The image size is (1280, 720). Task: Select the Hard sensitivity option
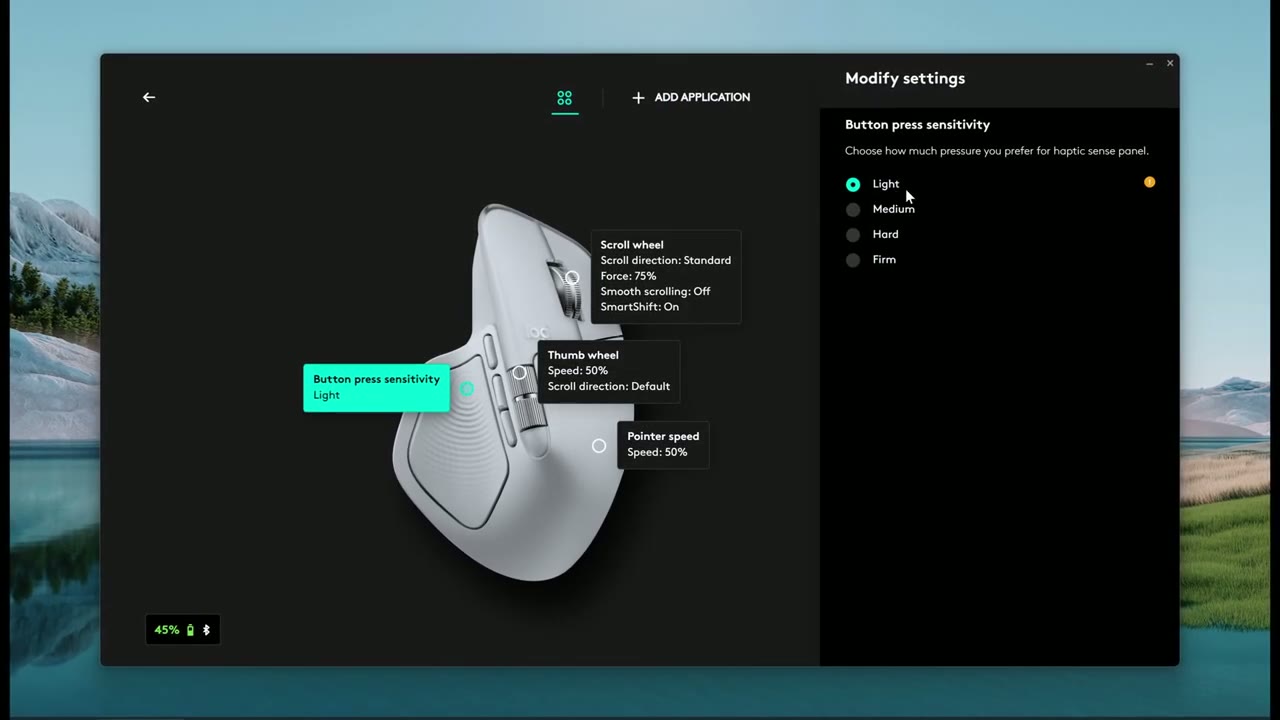tap(853, 234)
